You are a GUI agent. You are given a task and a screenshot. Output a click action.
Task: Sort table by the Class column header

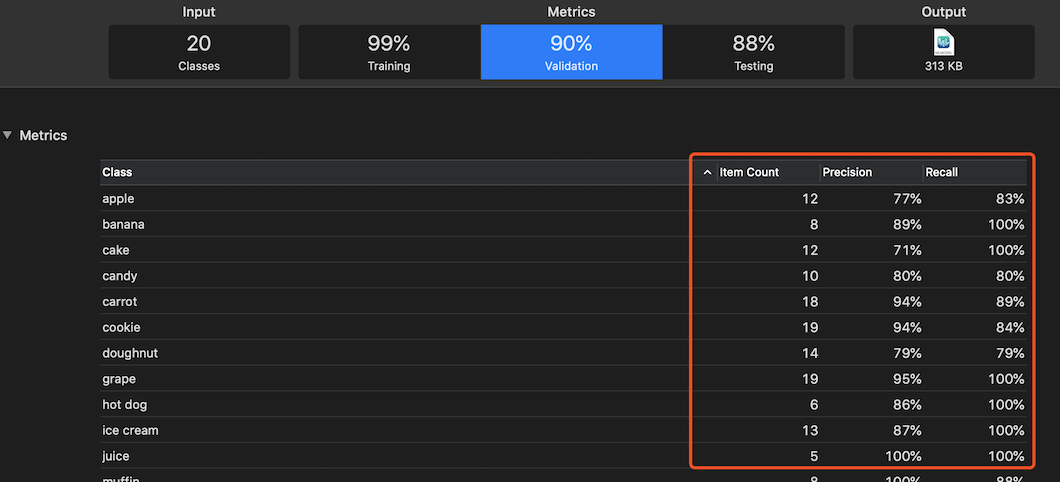coord(117,172)
